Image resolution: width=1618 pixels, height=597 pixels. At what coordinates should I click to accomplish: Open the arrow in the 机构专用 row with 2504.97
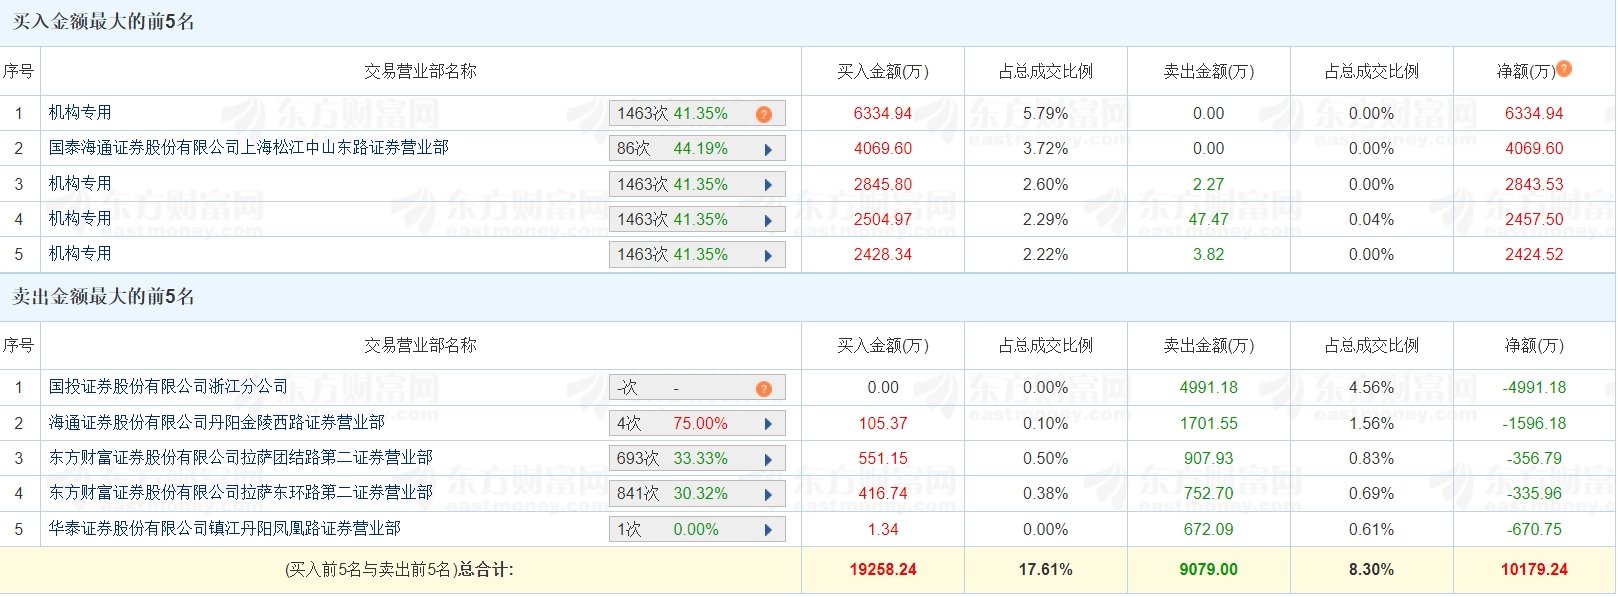[x=768, y=220]
